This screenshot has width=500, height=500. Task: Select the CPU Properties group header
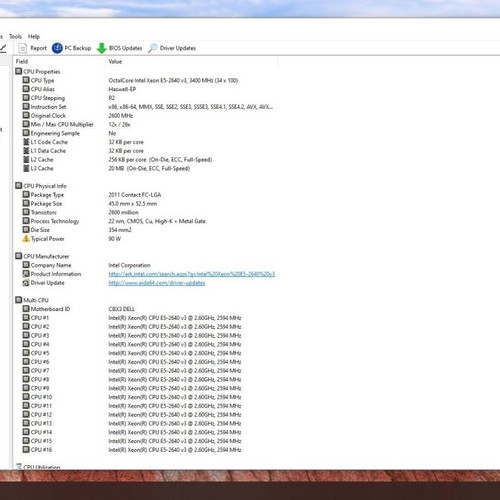38,72
